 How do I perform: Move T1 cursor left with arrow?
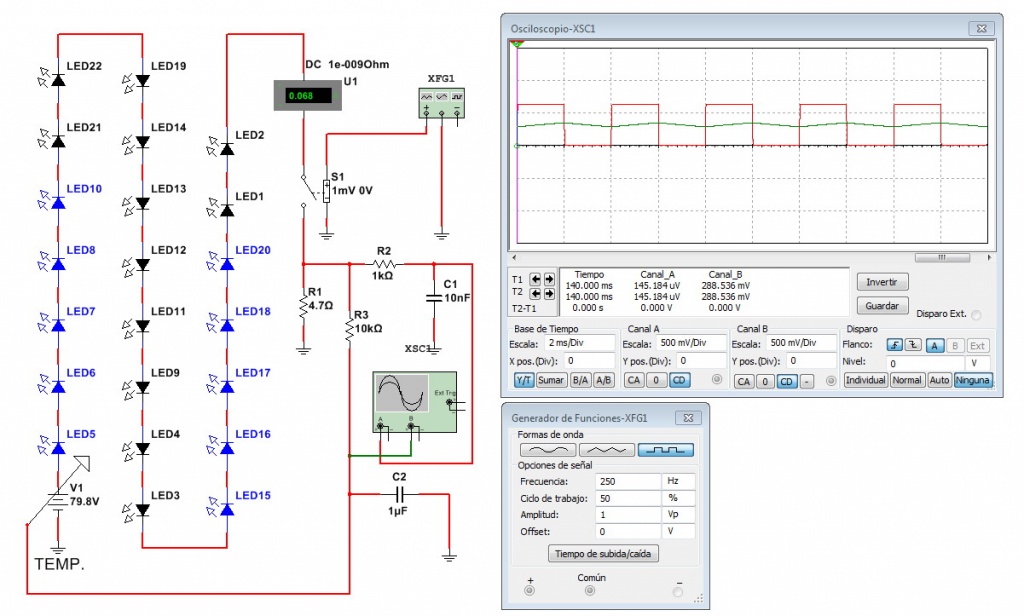point(534,279)
